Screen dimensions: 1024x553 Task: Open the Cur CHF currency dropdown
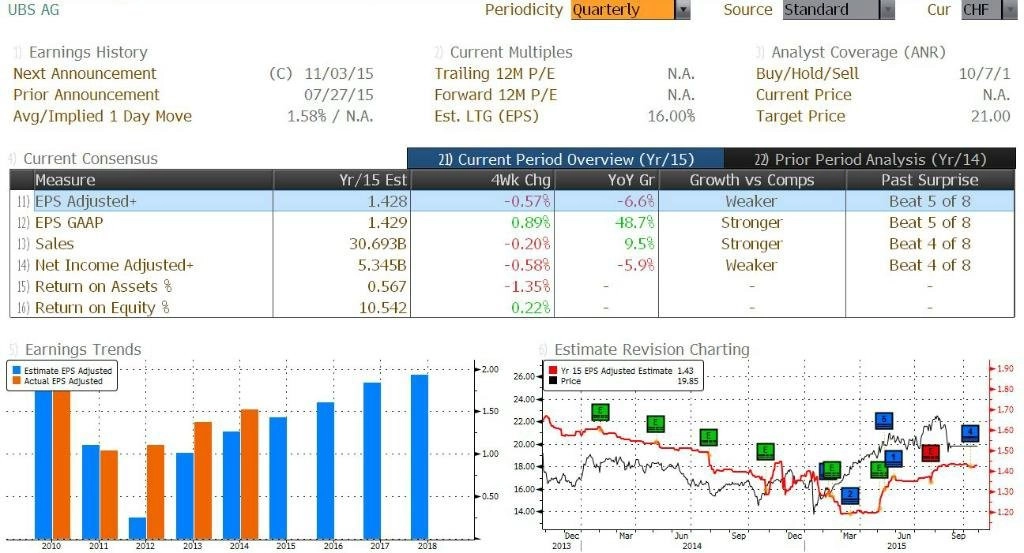pos(989,10)
